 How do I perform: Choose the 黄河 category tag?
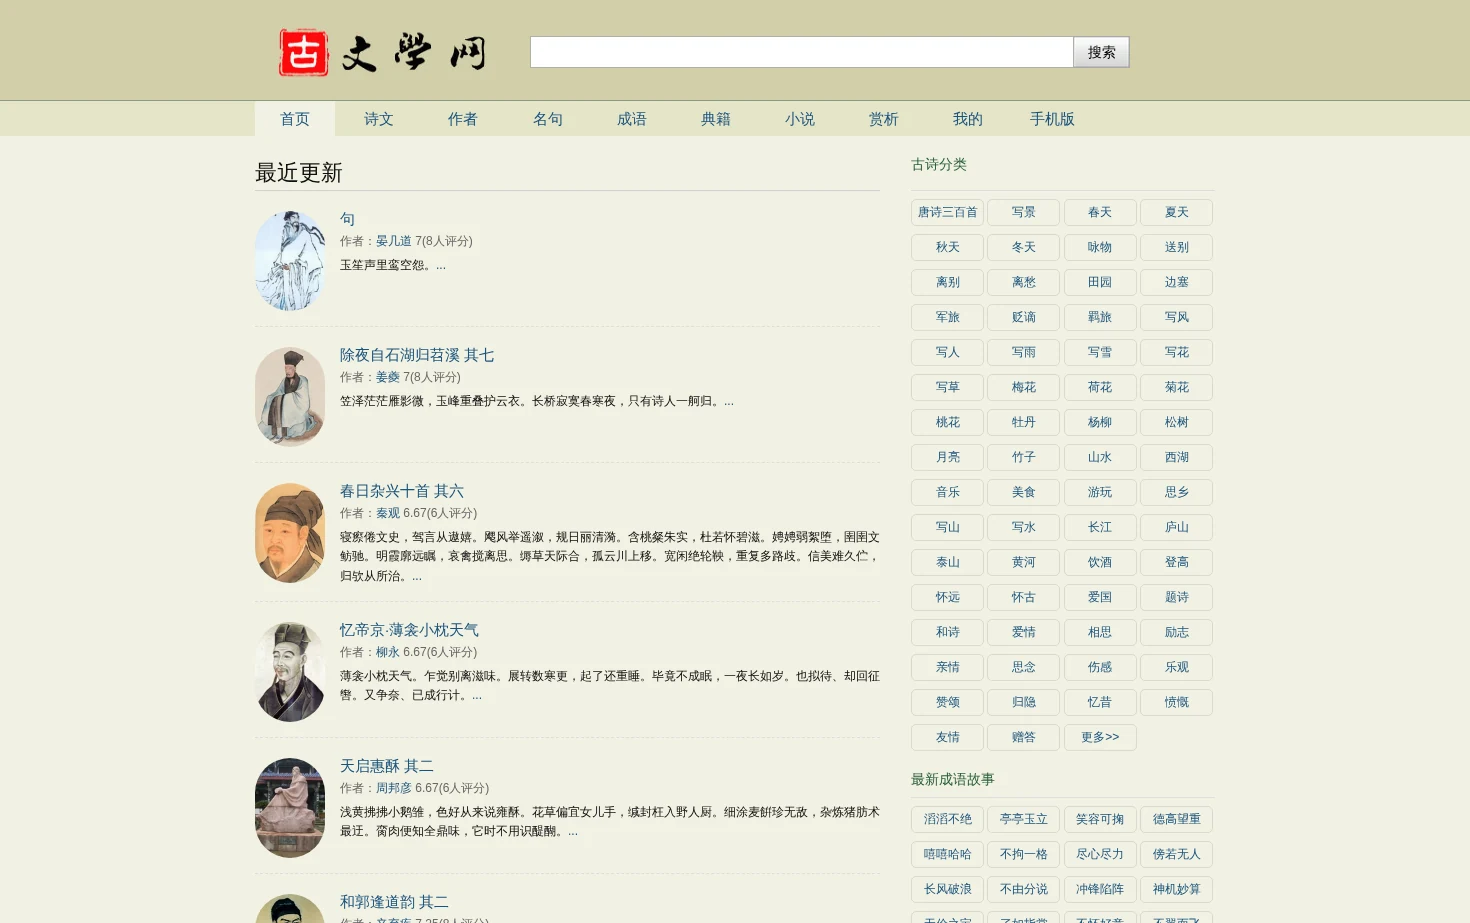coord(1023,562)
